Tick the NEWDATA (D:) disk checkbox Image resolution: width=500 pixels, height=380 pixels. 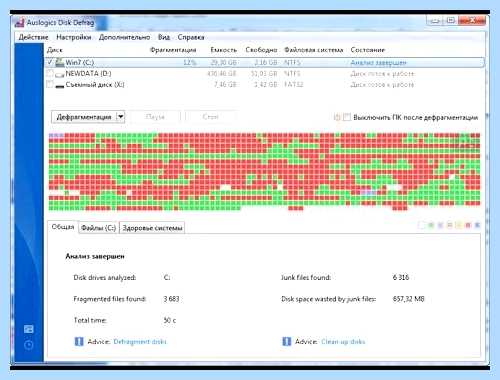pyautogui.click(x=50, y=73)
